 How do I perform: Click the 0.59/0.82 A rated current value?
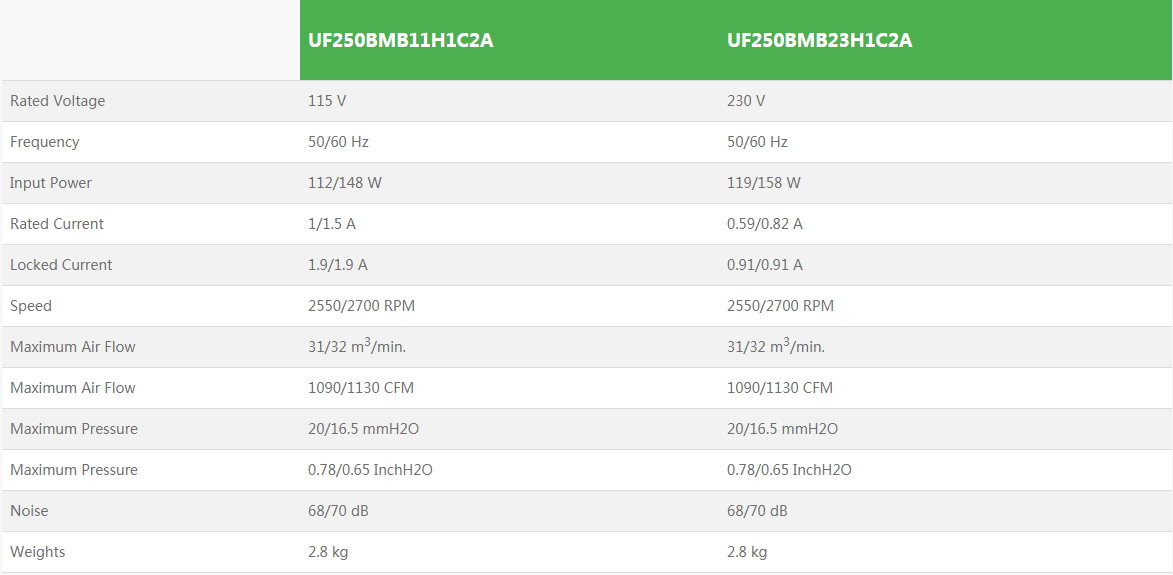tap(765, 224)
